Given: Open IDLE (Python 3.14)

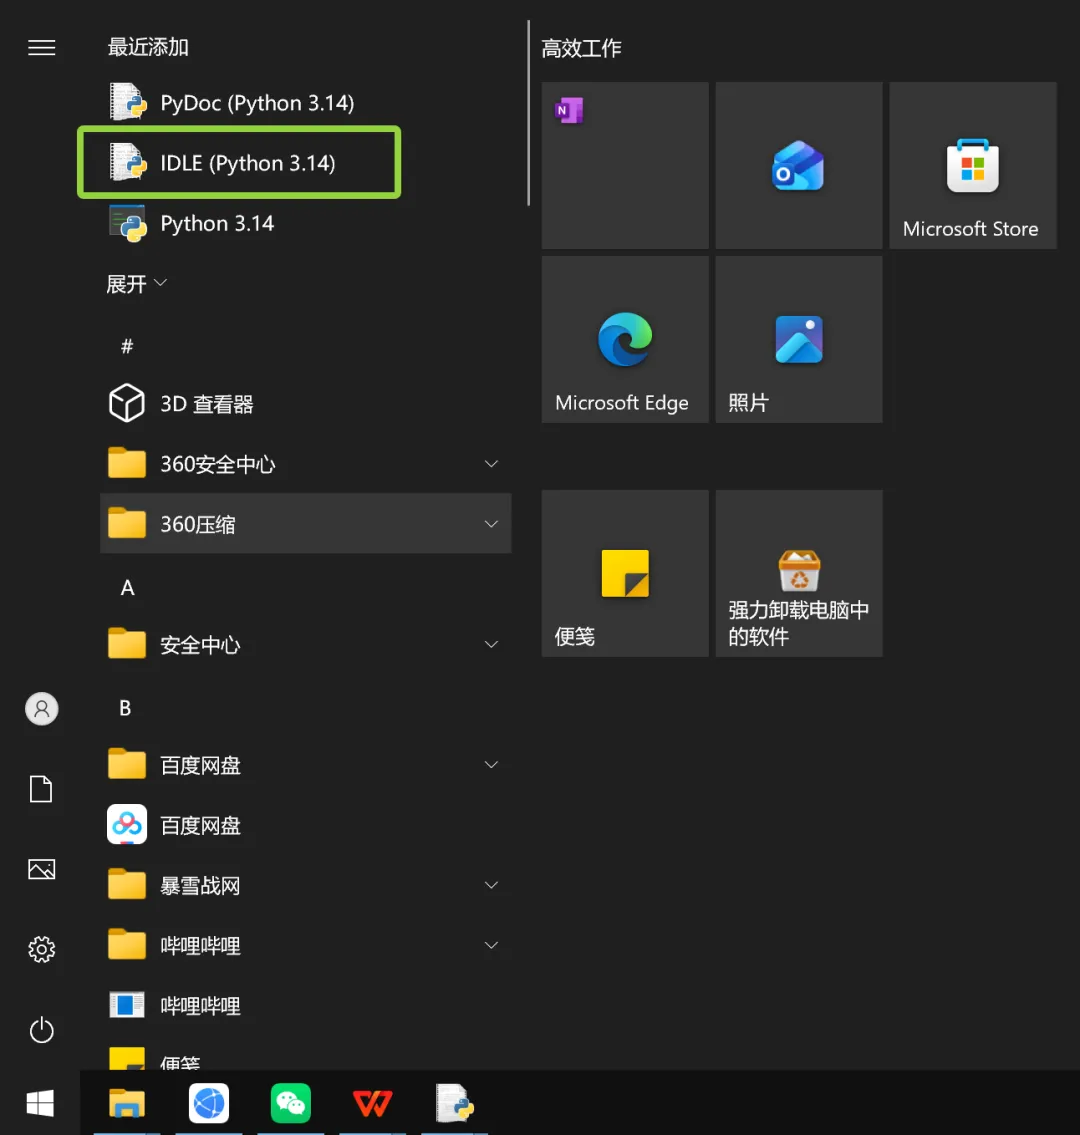Looking at the screenshot, I should point(305,163).
